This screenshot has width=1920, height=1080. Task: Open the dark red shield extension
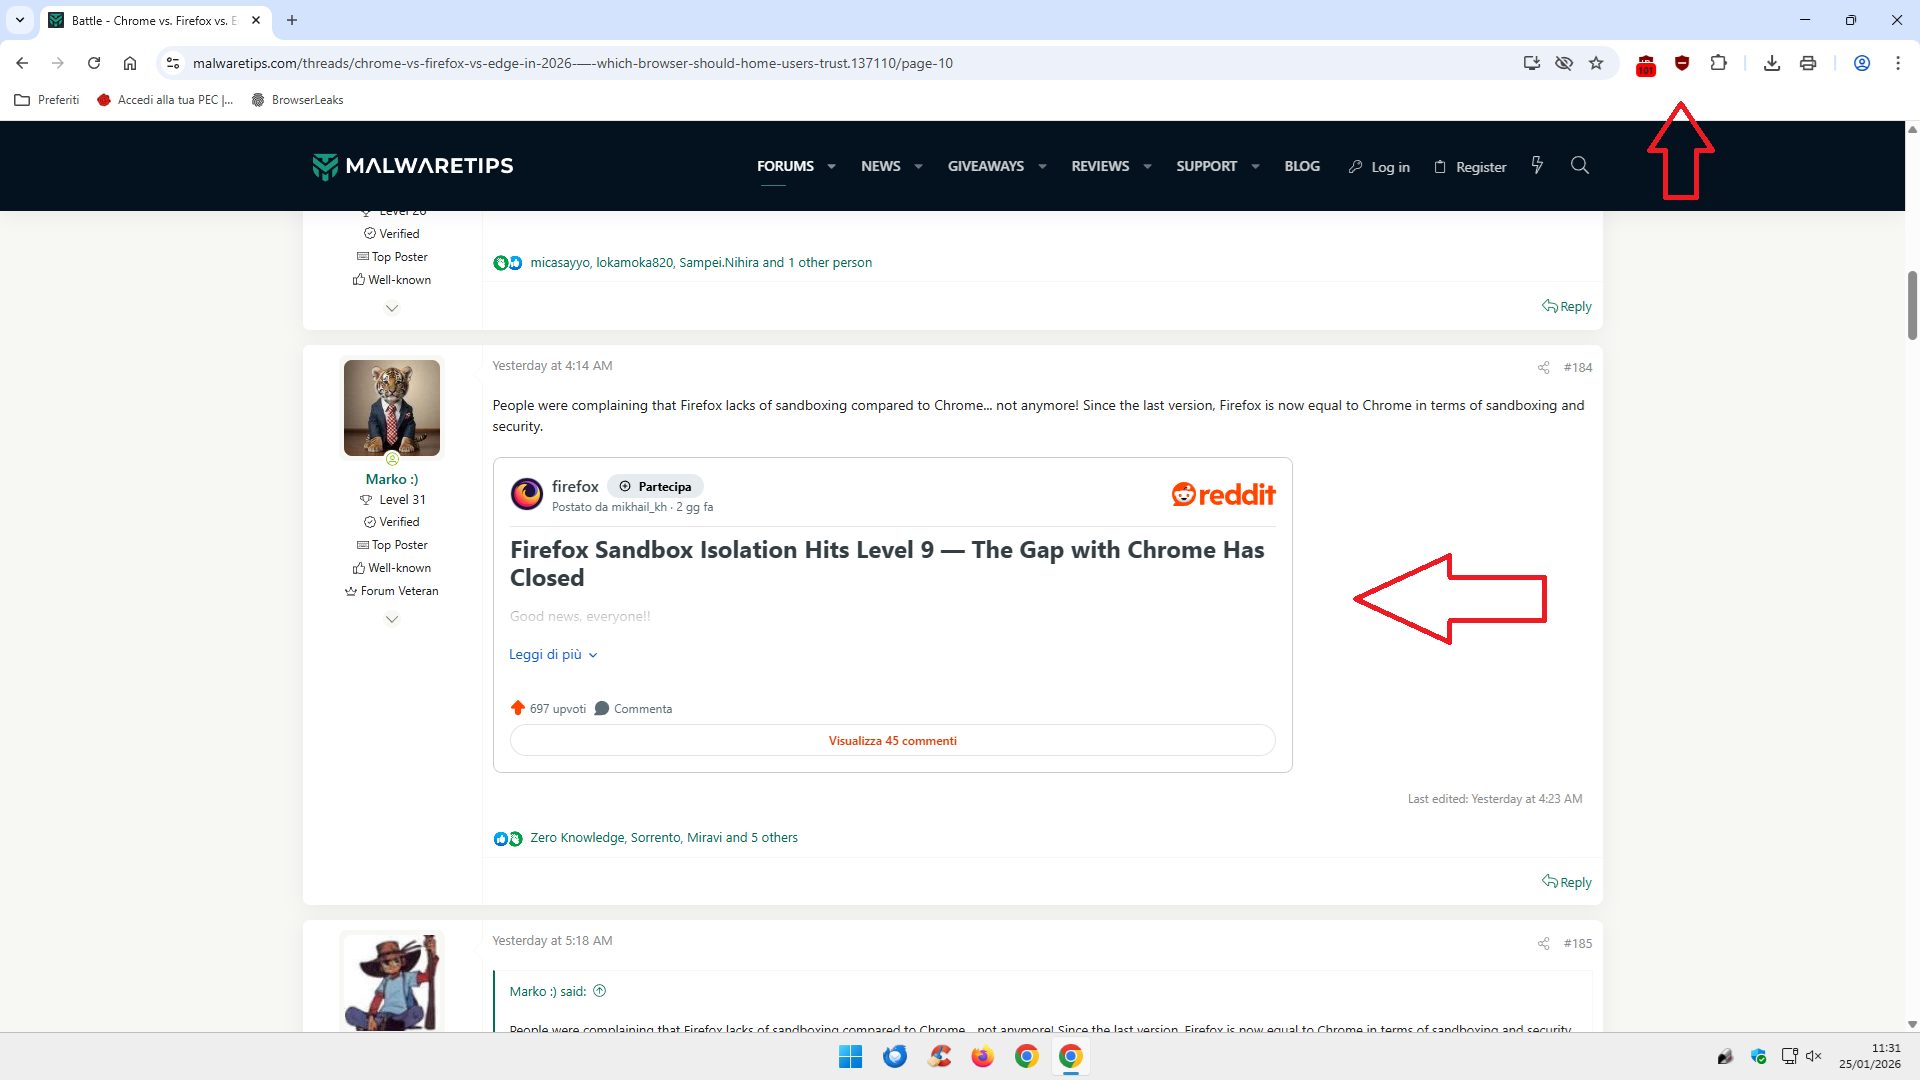(1682, 63)
